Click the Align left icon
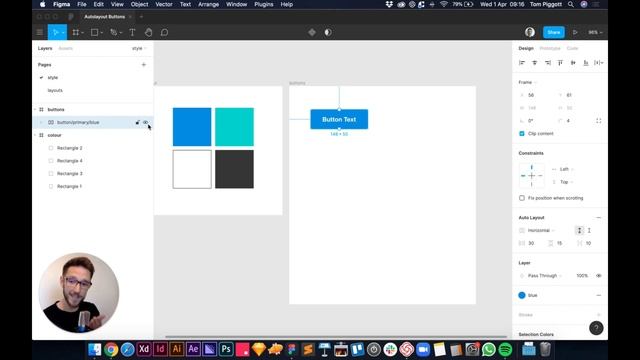The height and width of the screenshot is (360, 640). click(x=522, y=63)
